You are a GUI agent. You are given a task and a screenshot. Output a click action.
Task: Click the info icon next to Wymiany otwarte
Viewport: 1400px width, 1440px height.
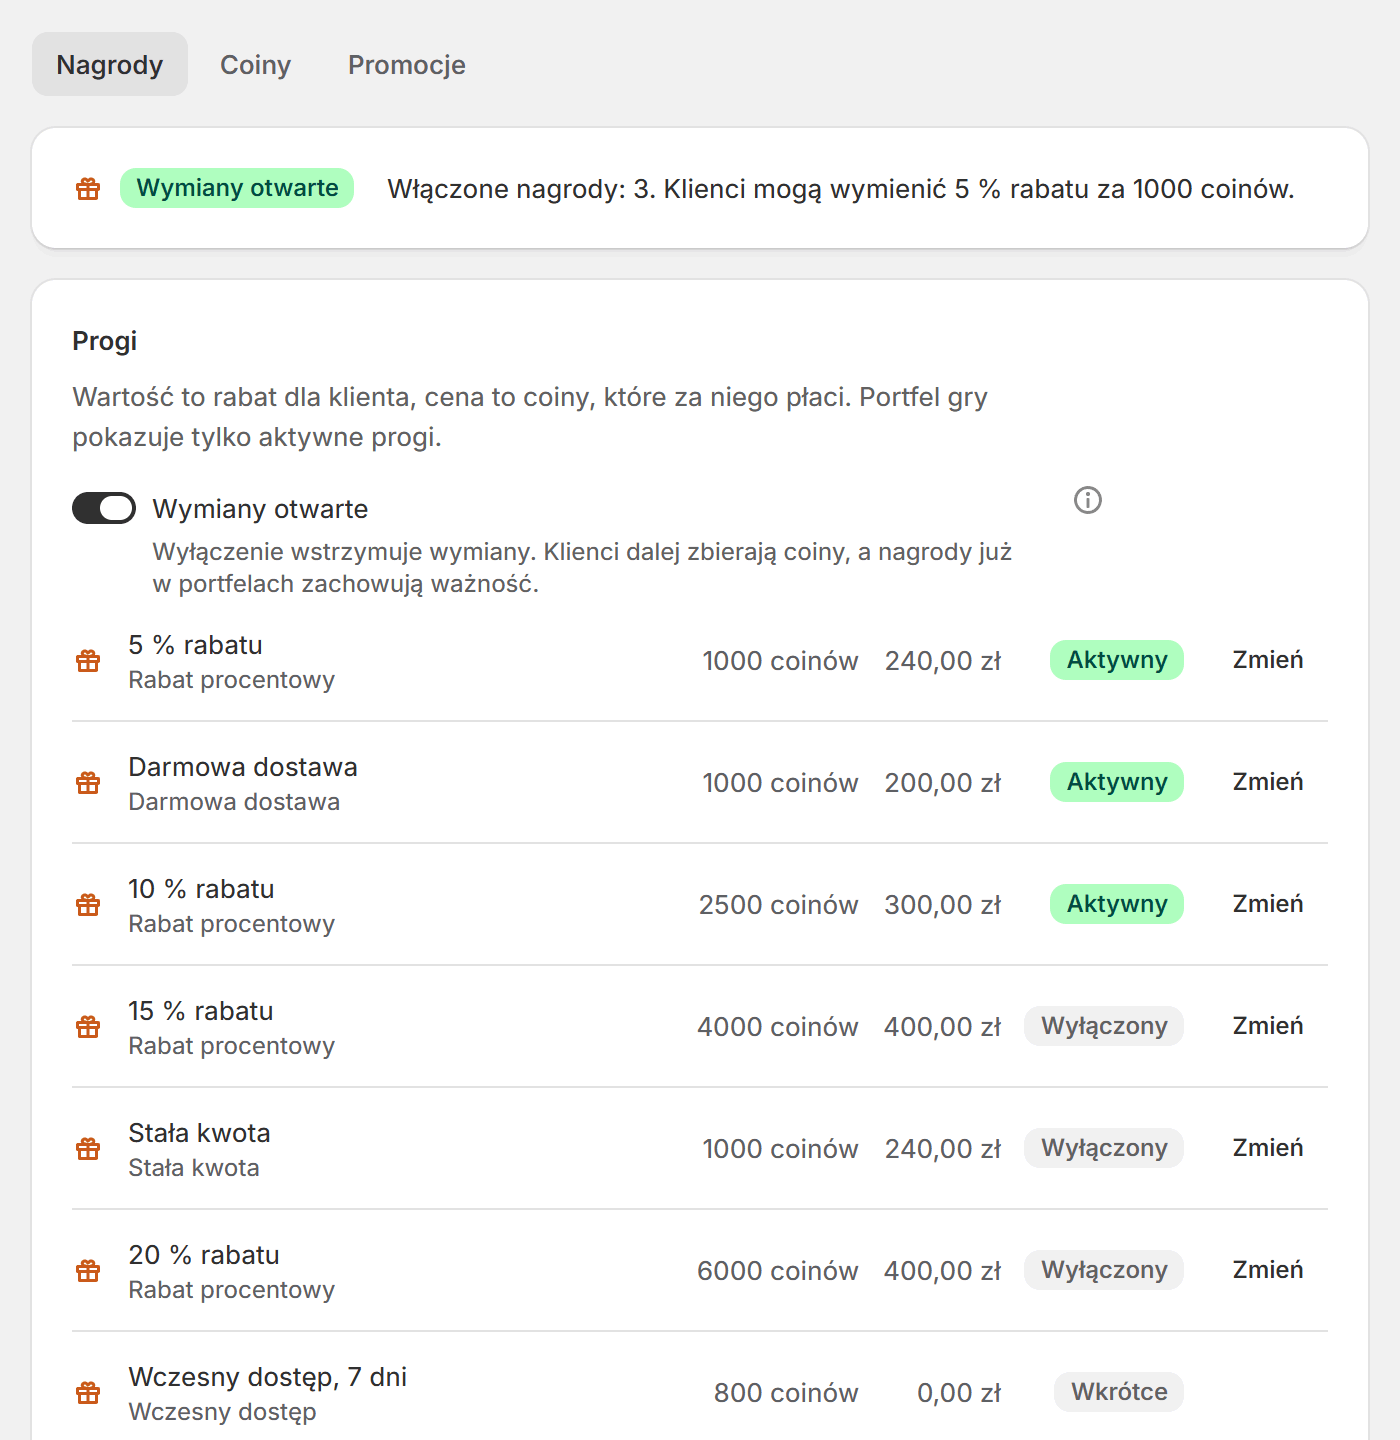coord(1088,500)
